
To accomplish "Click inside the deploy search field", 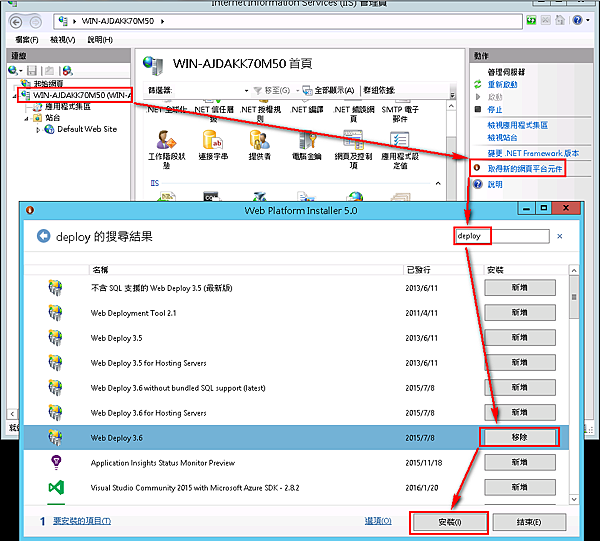I will [502, 236].
